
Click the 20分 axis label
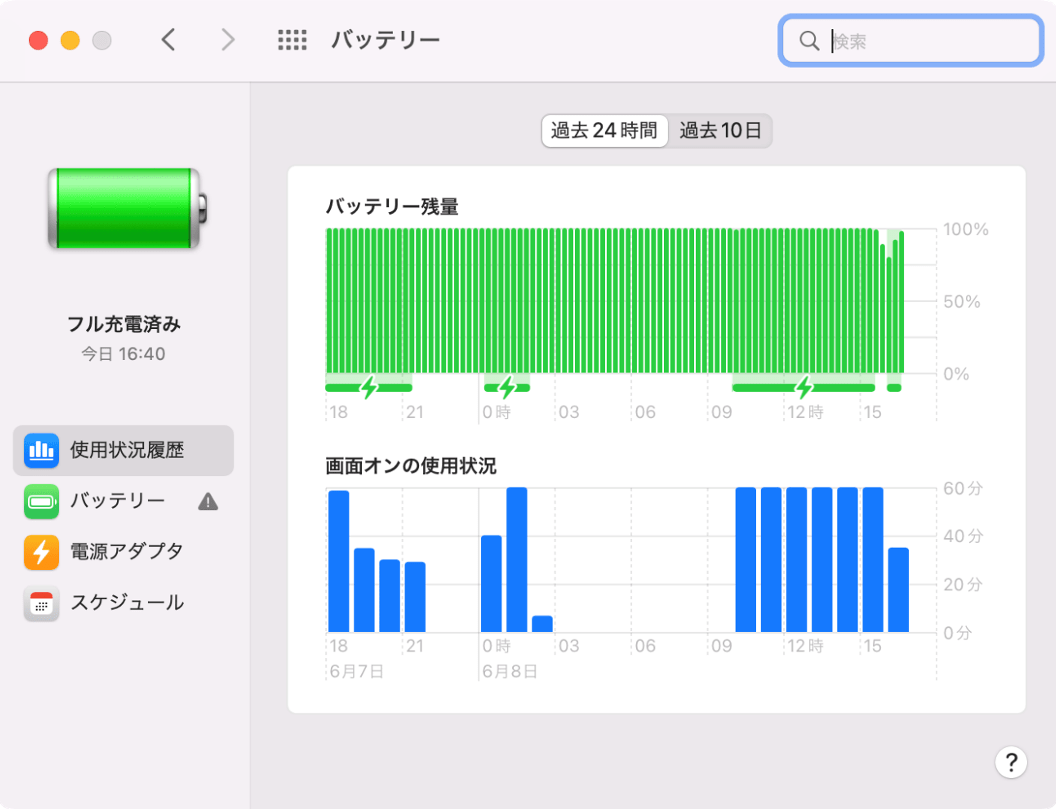(x=963, y=584)
